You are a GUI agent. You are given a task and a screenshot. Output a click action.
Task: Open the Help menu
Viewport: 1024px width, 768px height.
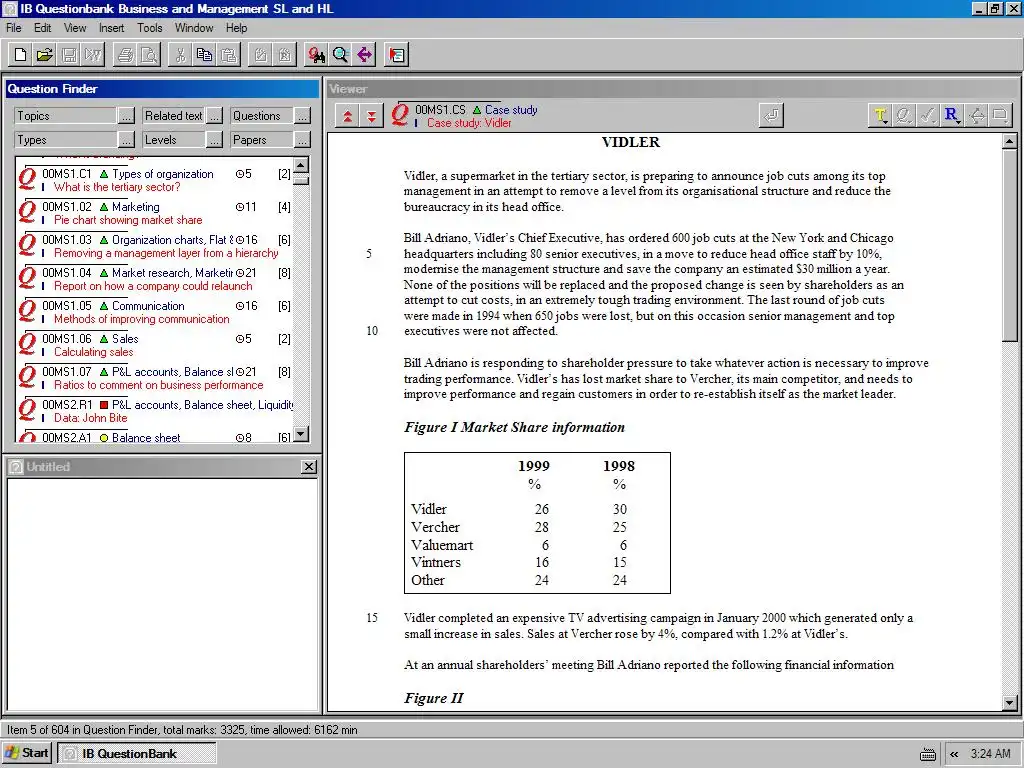(x=236, y=28)
